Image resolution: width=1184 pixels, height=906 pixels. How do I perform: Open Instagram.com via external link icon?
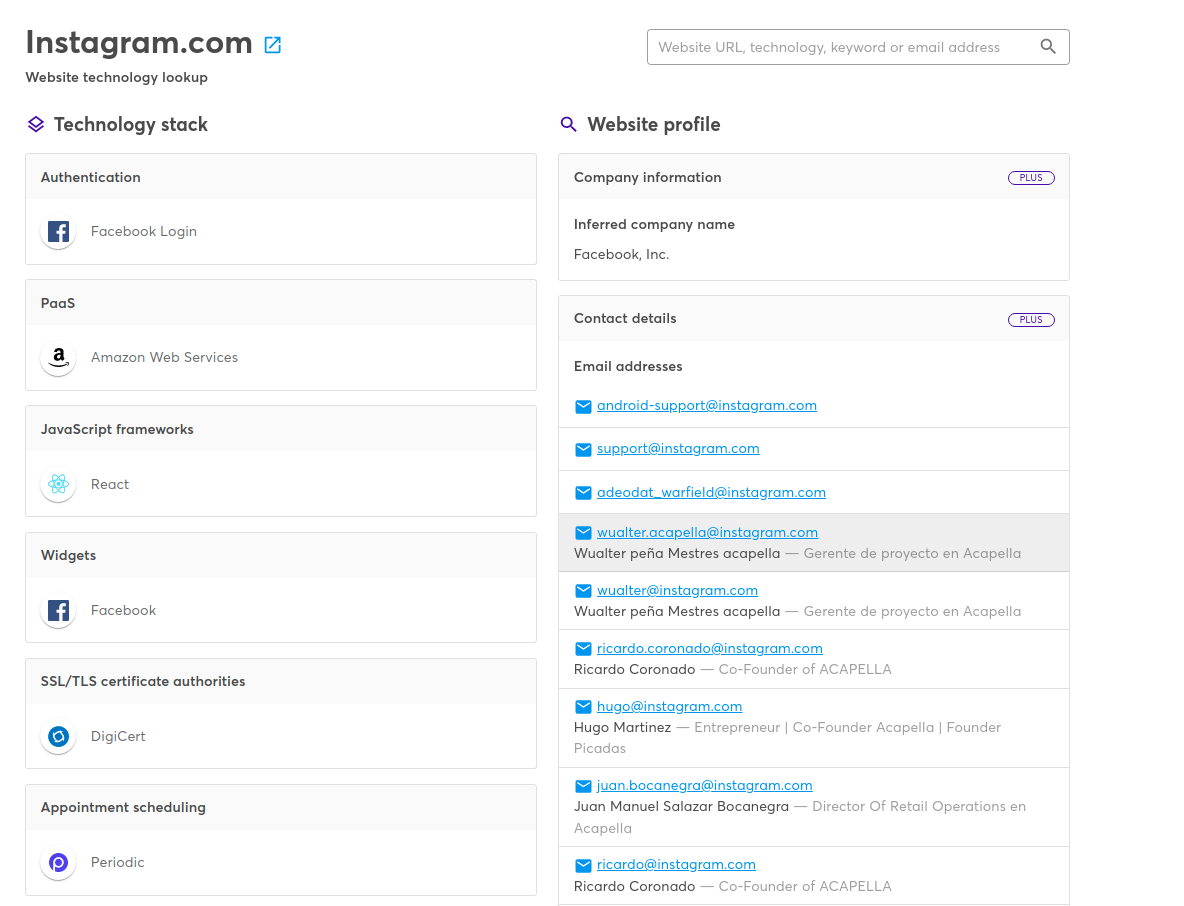tap(273, 45)
